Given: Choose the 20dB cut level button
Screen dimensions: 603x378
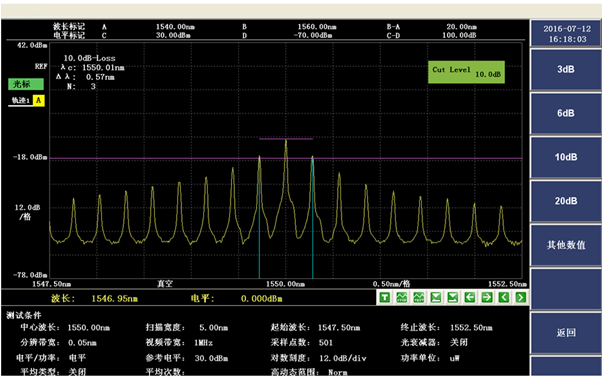Looking at the screenshot, I should pos(566,201).
